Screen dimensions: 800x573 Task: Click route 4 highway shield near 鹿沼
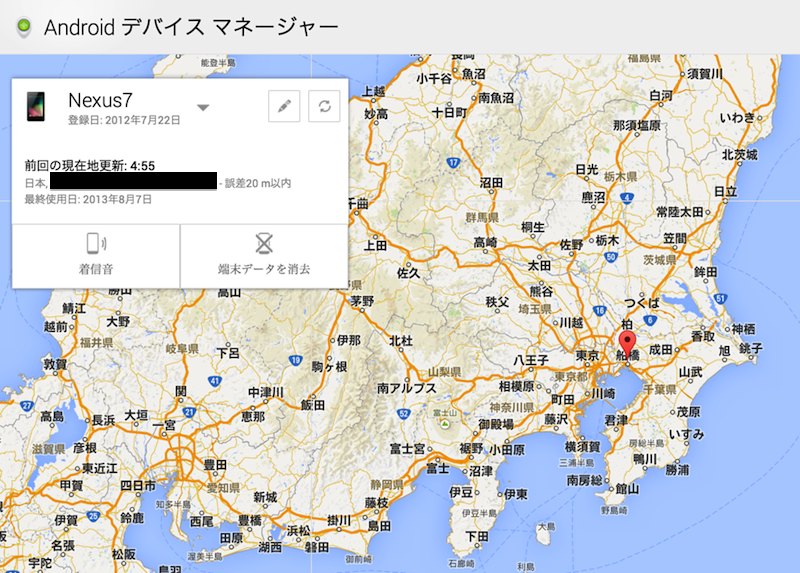coord(627,197)
